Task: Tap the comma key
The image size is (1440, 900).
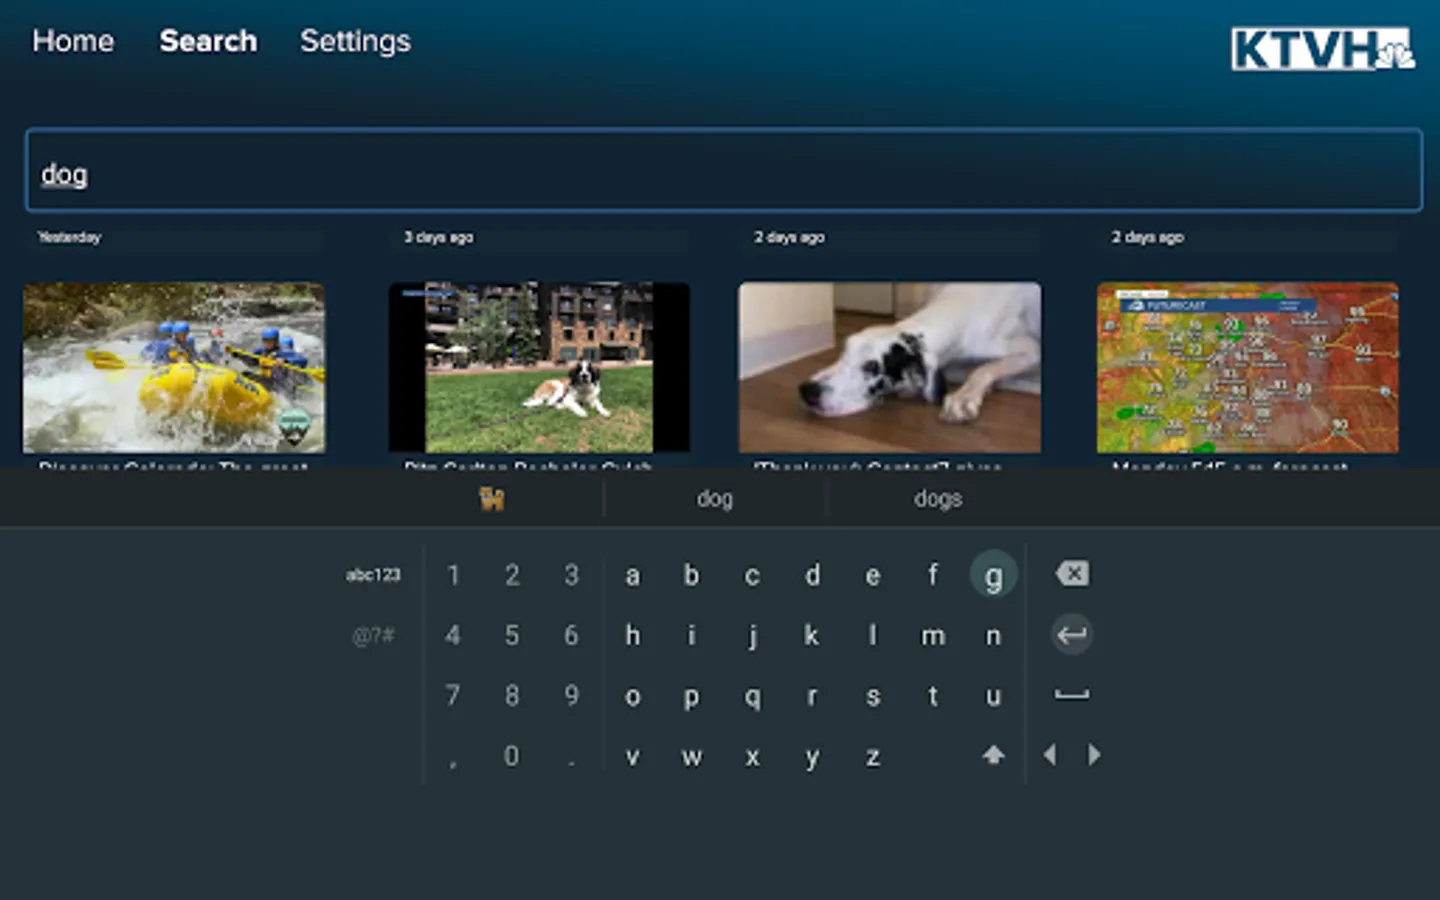Action: pos(453,763)
